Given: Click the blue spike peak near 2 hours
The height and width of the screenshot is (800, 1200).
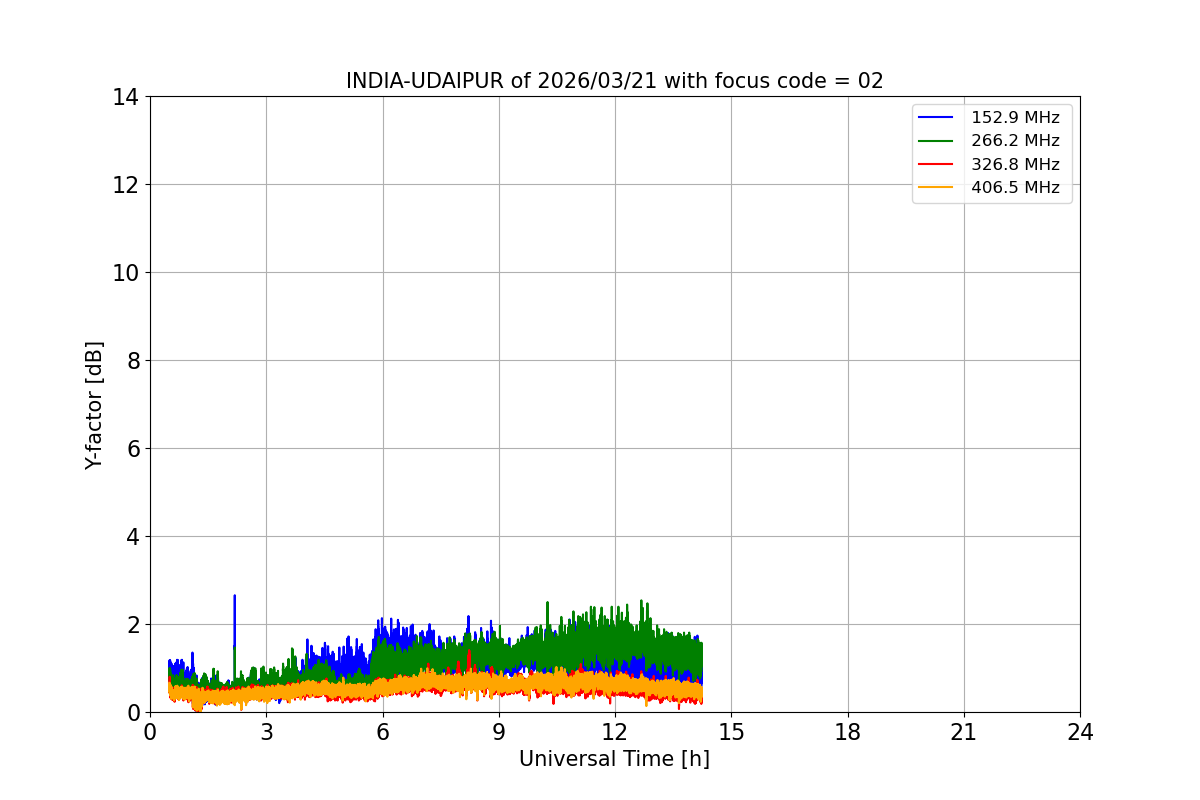Looking at the screenshot, I should (234, 596).
